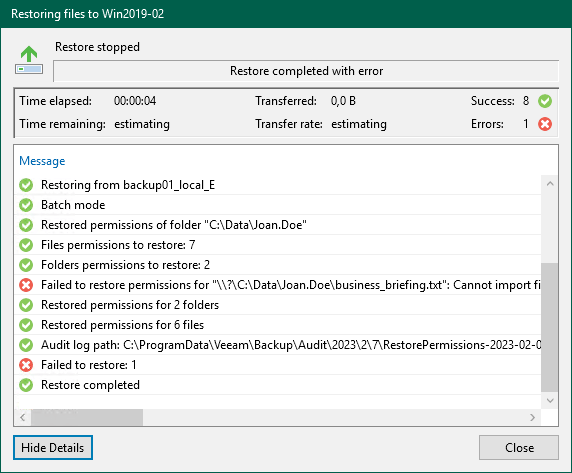Image resolution: width=572 pixels, height=473 pixels.
Task: Click the red icon beside business_briefing.txt failure
Action: [26, 285]
